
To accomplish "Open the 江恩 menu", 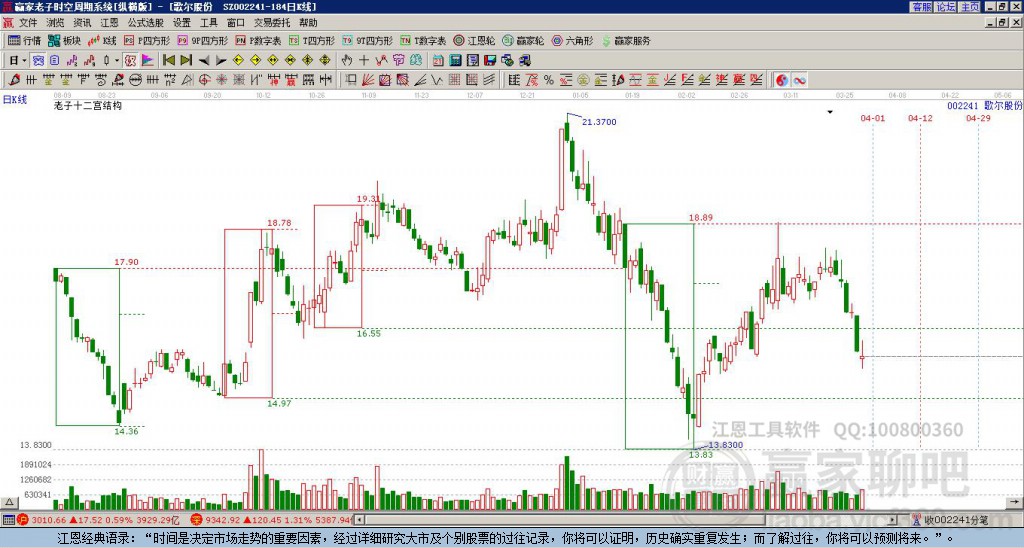I will click(x=110, y=23).
